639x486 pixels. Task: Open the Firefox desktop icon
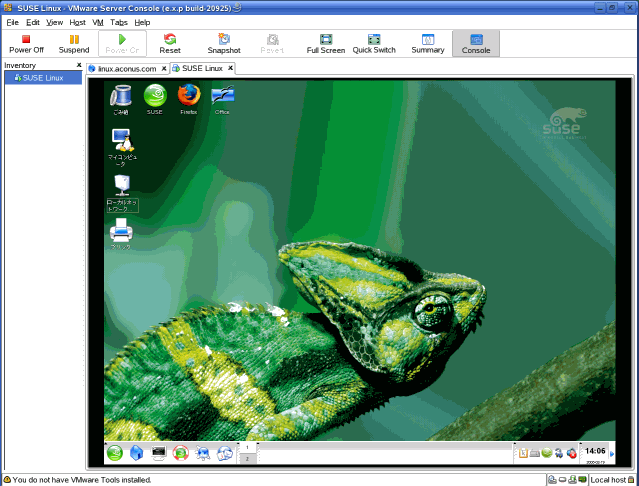pos(188,98)
